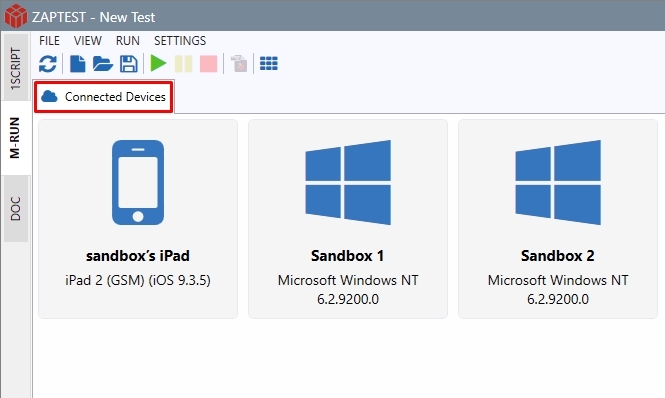Pause execution with the yellow pause button
The height and width of the screenshot is (398, 665).
tap(184, 64)
